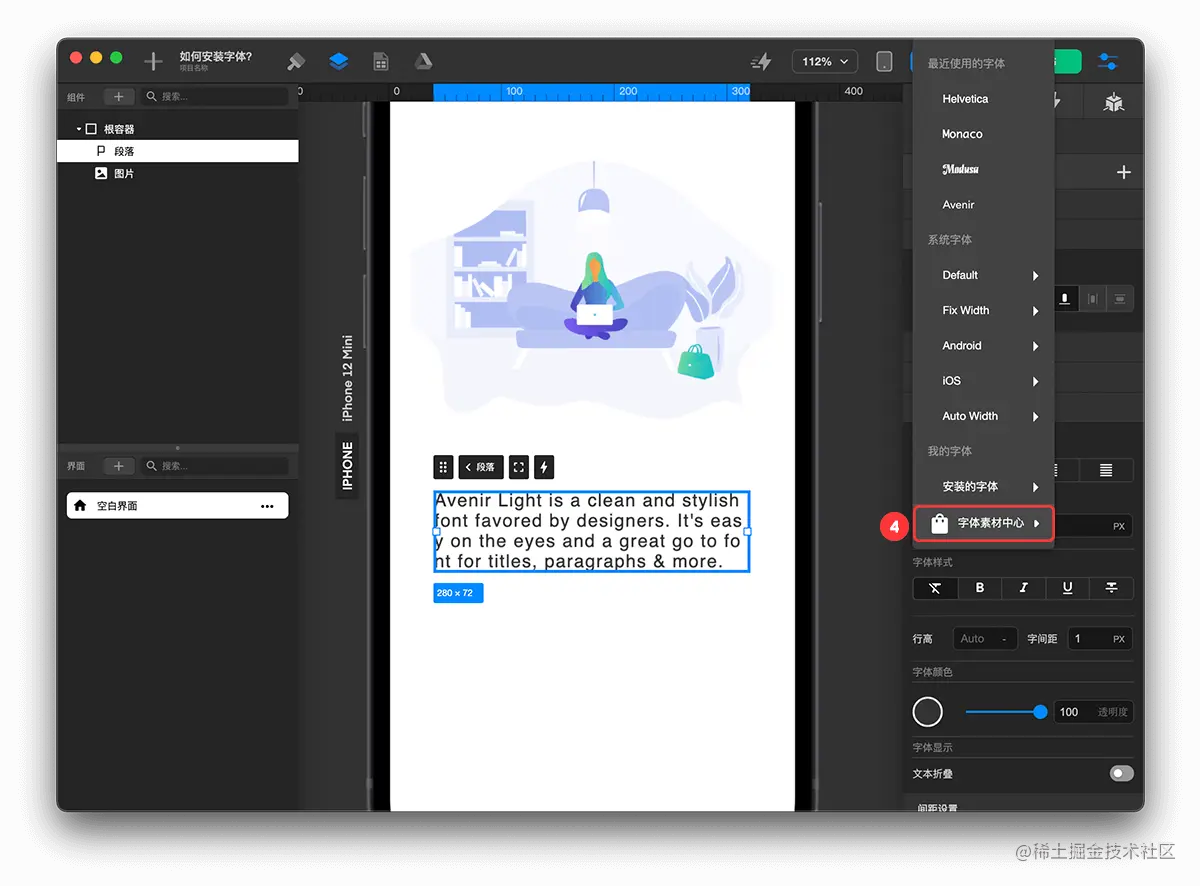The height and width of the screenshot is (886, 1200).
Task: Click the plus icon in right panel
Action: (x=1123, y=172)
